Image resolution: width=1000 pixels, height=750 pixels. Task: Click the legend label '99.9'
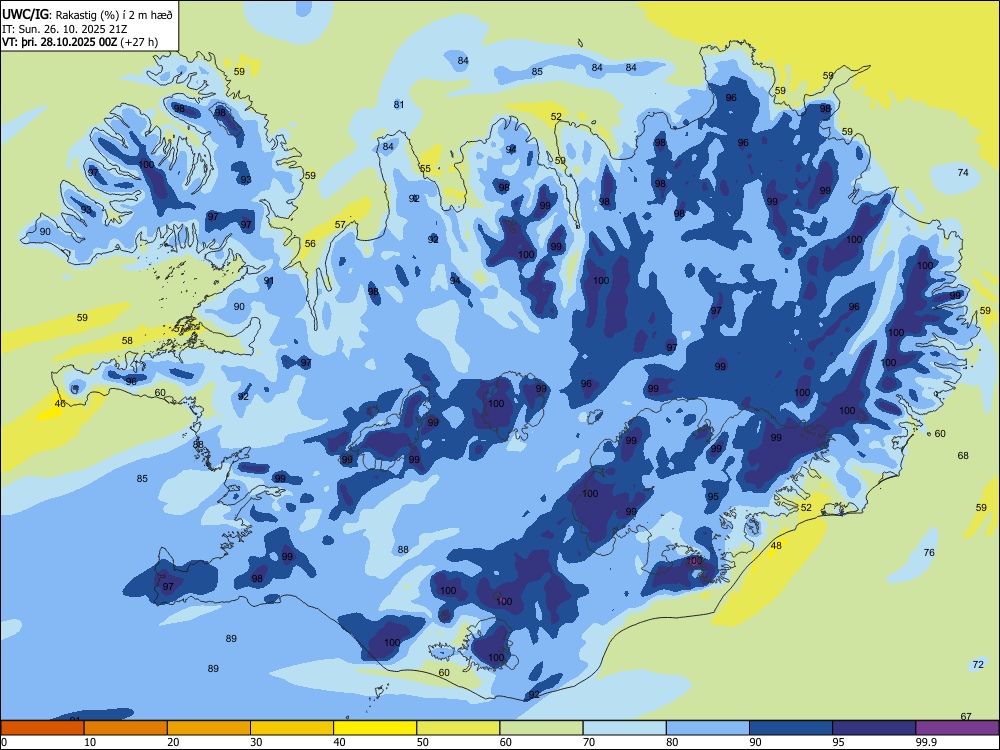(x=926, y=742)
